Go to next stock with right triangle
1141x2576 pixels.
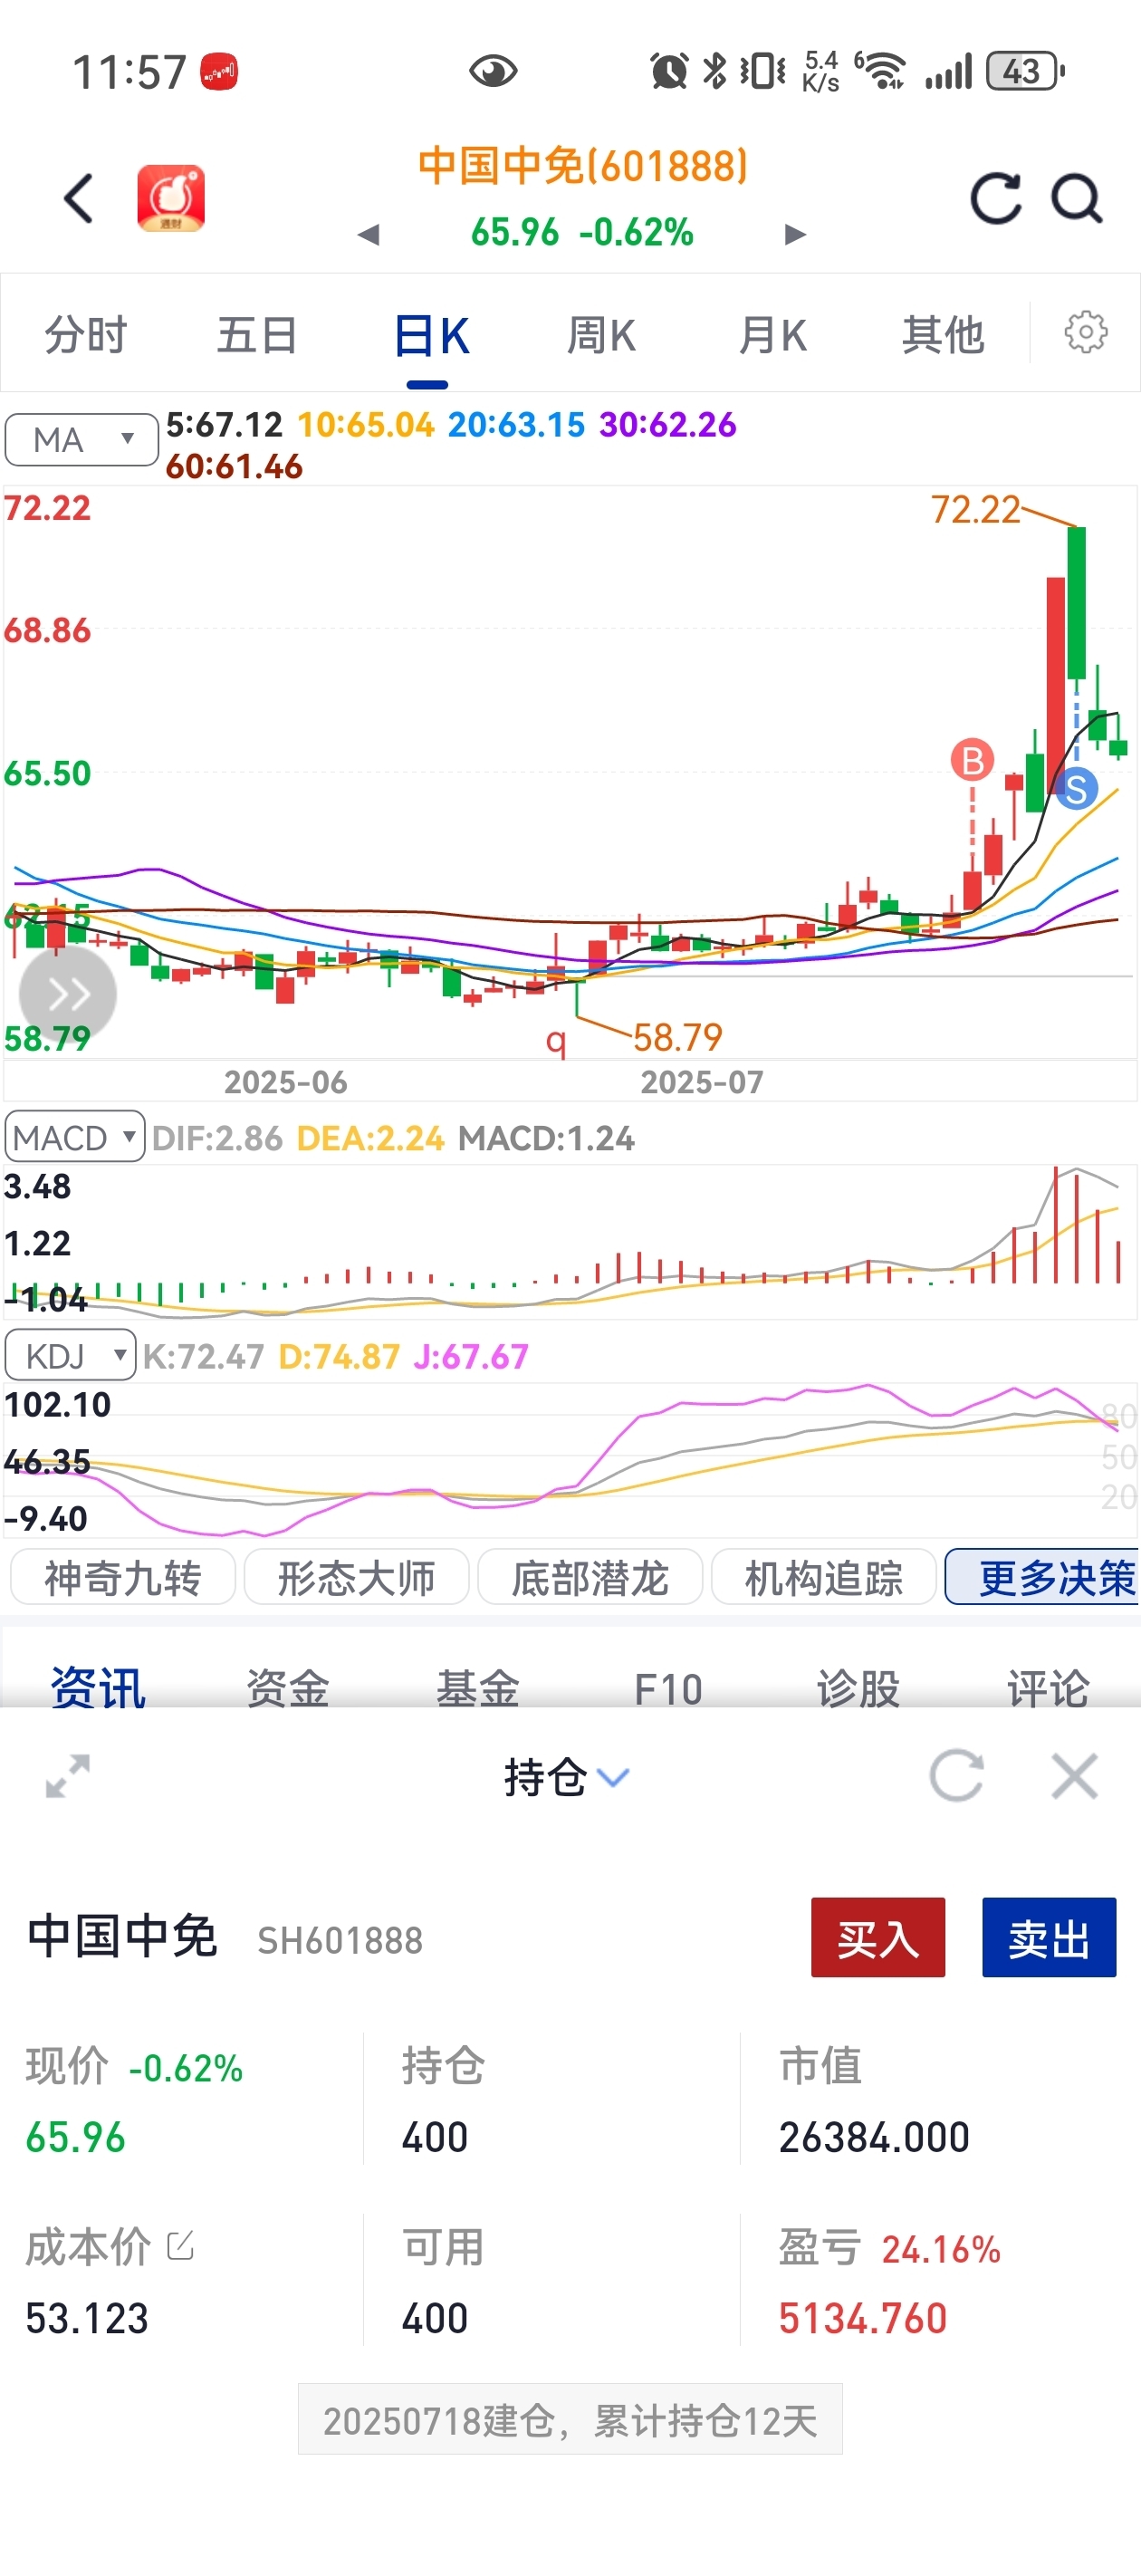point(795,235)
